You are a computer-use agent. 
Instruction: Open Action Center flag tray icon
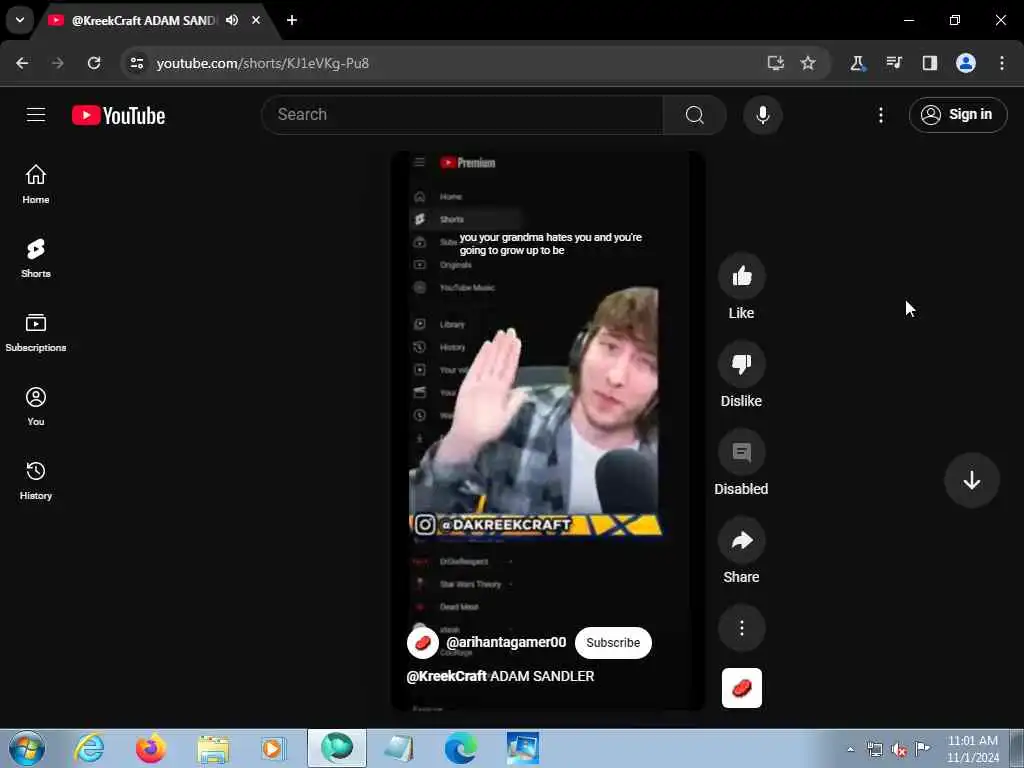tap(922, 748)
